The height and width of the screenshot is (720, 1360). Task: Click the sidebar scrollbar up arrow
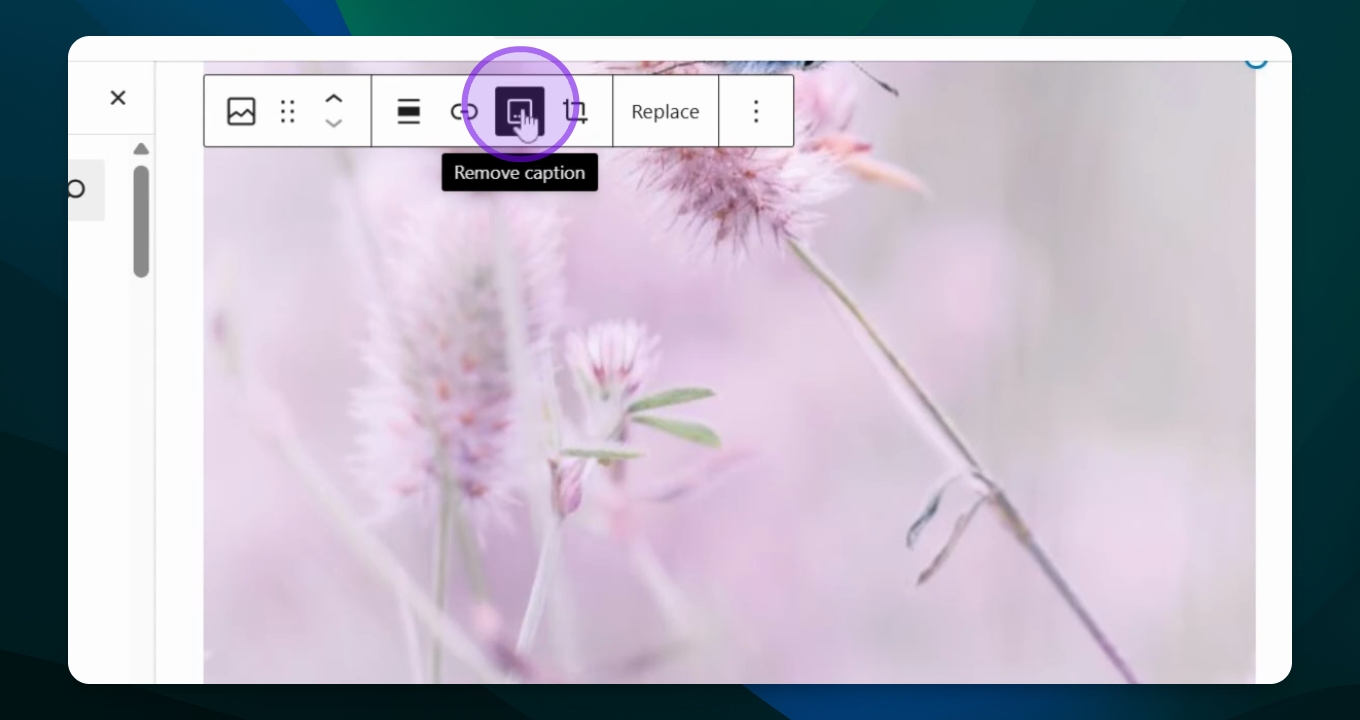tap(141, 149)
